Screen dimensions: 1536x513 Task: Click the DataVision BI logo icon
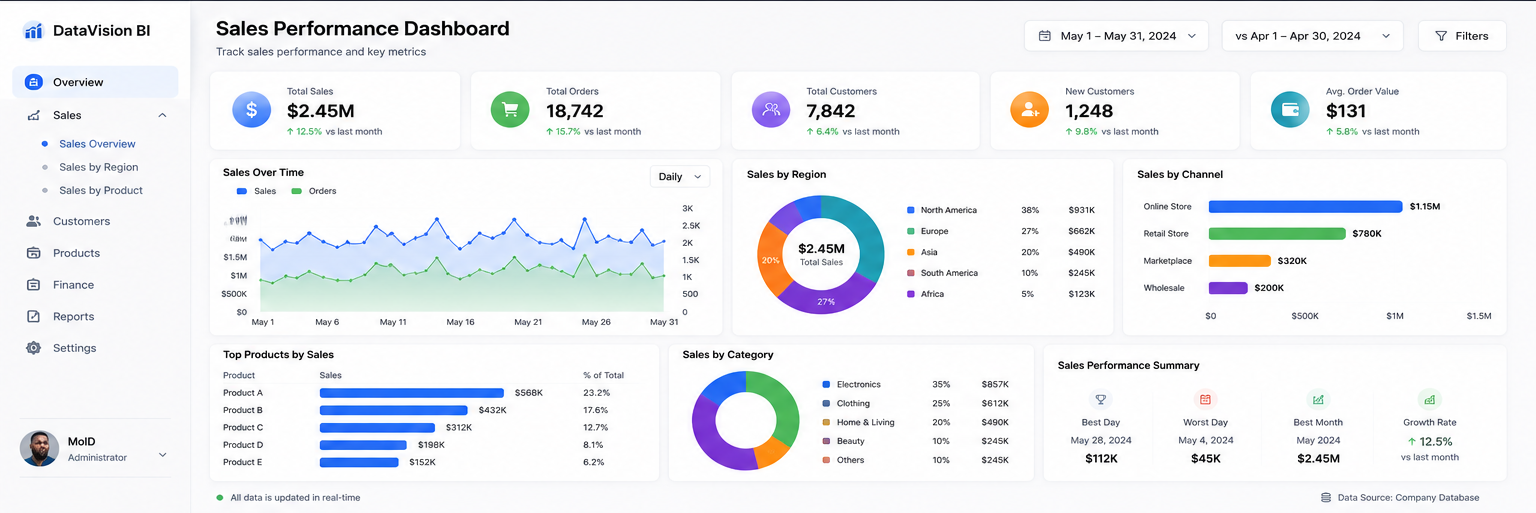33,31
